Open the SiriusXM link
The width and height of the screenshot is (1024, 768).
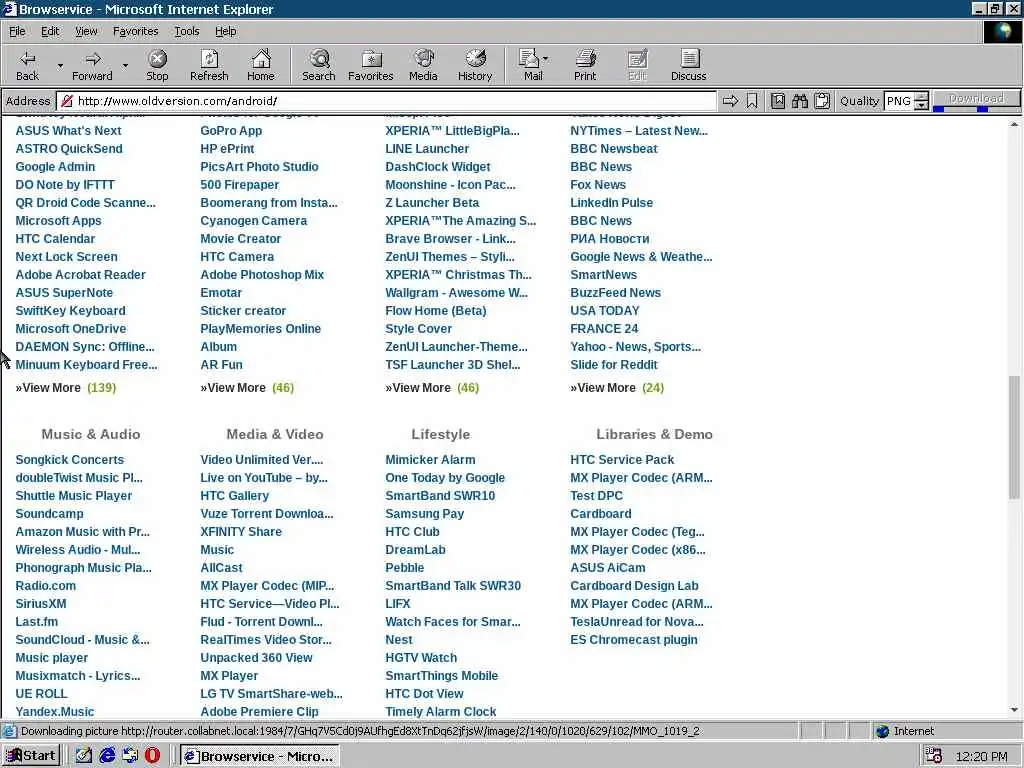coord(41,604)
